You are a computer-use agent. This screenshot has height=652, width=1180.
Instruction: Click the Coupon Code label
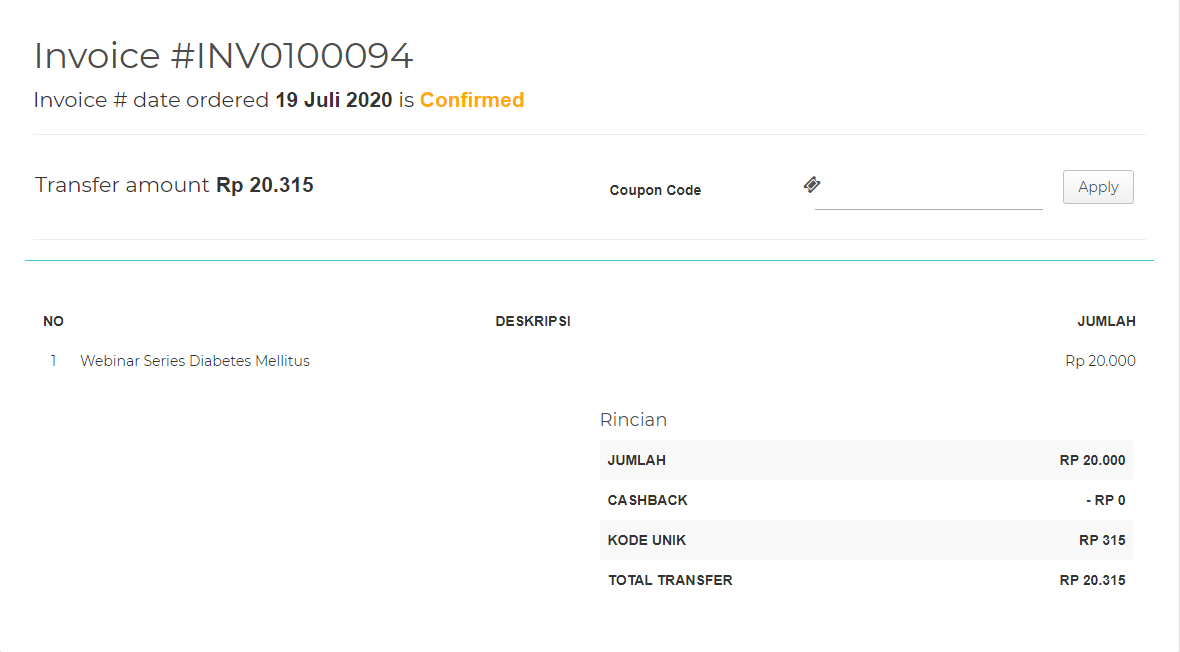[x=655, y=190]
